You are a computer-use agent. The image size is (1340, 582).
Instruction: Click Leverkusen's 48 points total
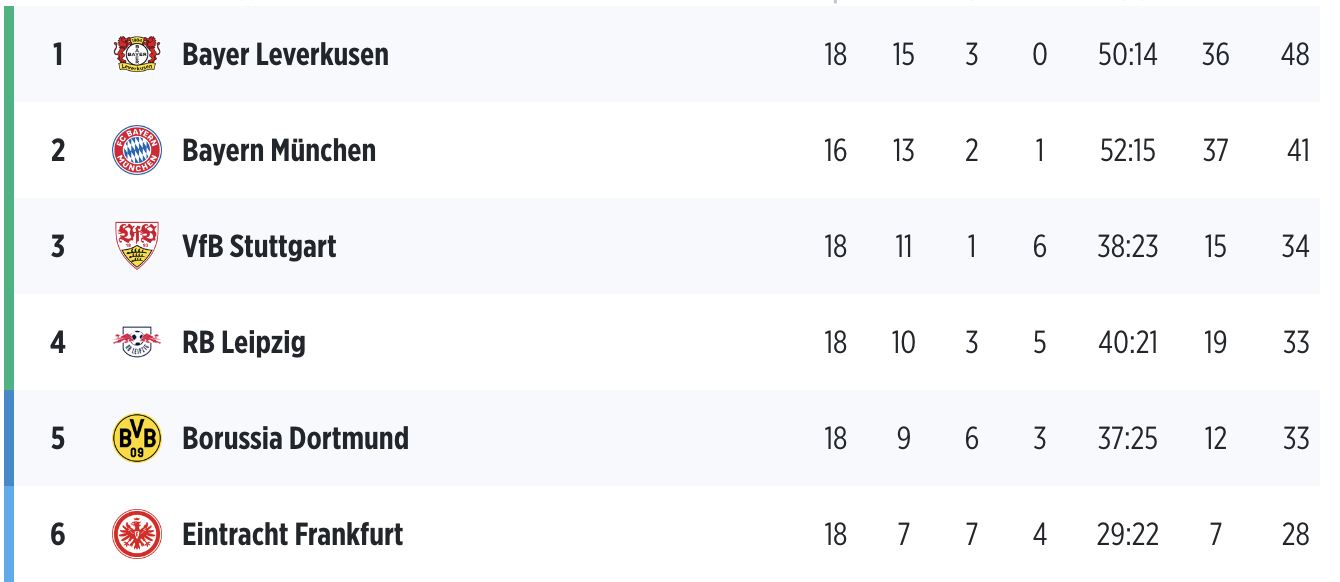pos(1294,54)
